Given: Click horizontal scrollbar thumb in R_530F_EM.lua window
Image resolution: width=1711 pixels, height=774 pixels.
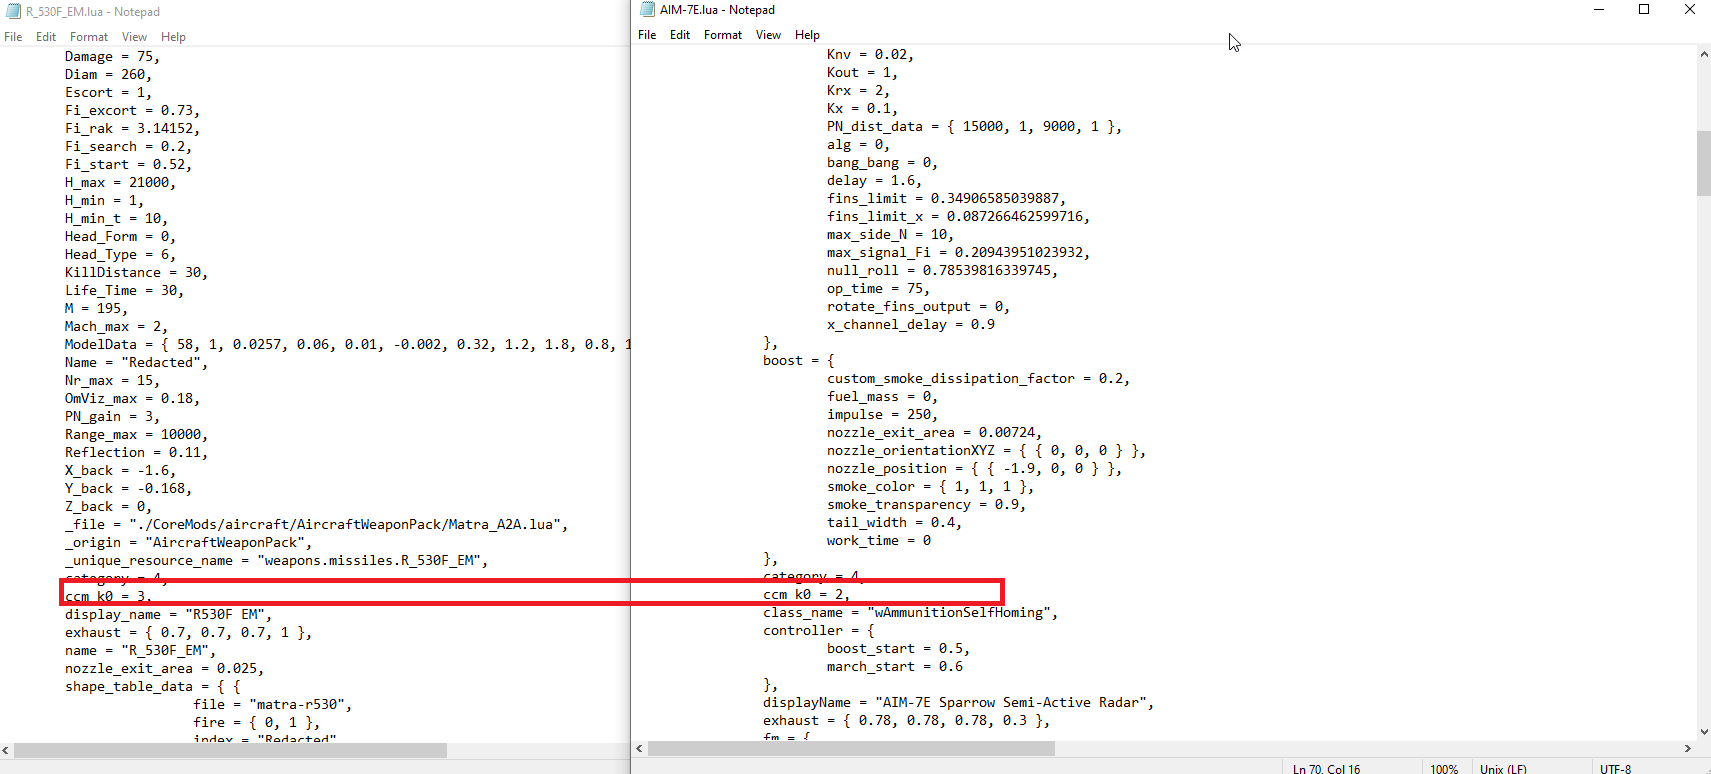Looking at the screenshot, I should click(x=230, y=750).
